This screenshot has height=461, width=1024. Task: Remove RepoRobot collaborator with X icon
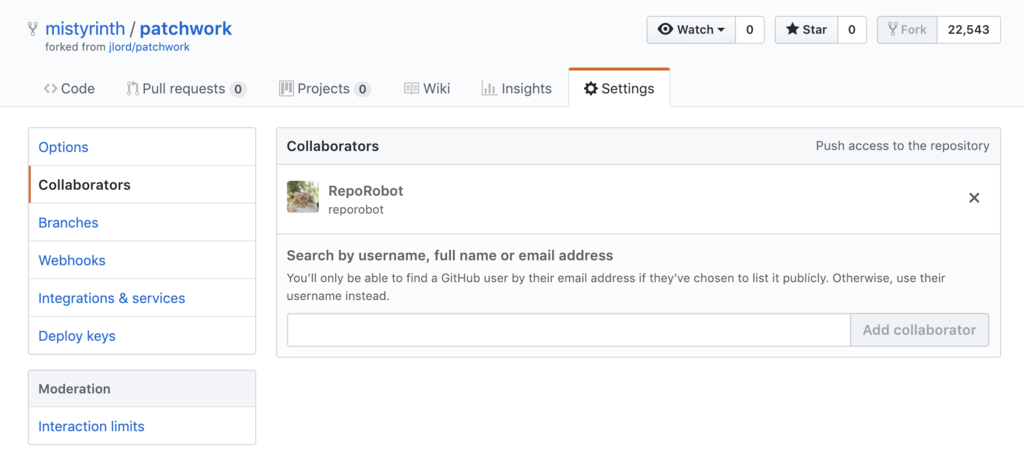tap(973, 198)
